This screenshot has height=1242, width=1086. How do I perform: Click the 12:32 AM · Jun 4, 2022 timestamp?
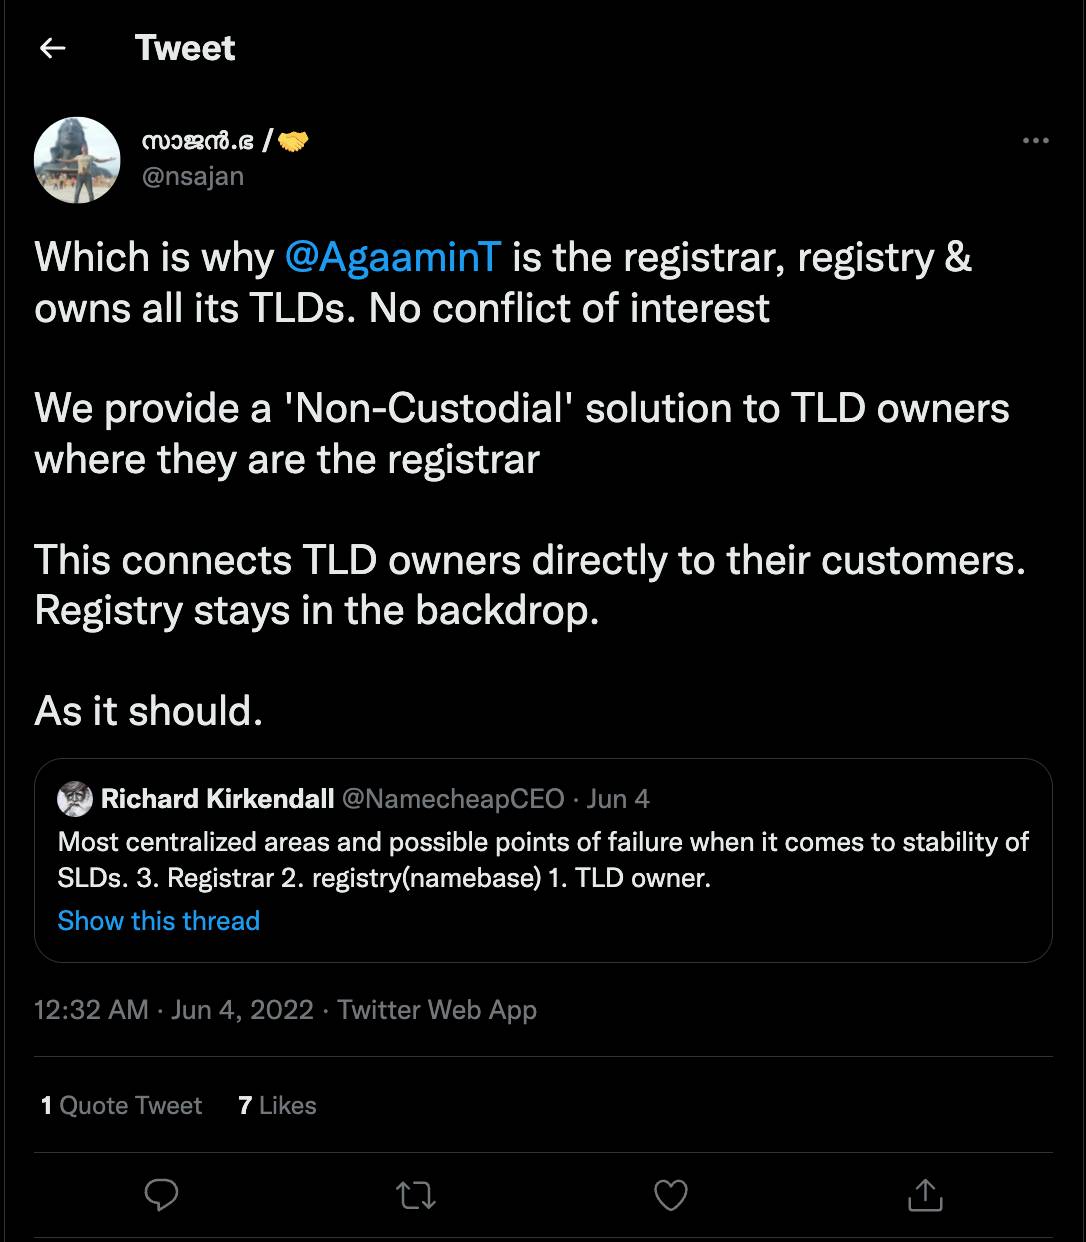[173, 1010]
